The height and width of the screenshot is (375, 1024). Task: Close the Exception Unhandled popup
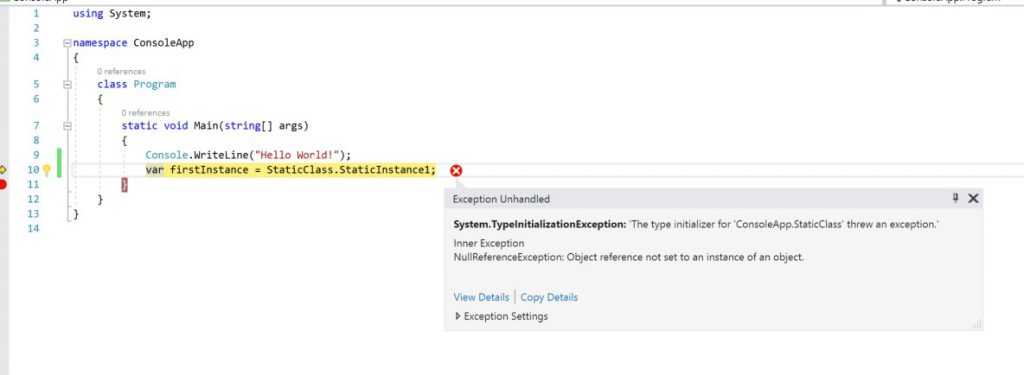[x=973, y=198]
